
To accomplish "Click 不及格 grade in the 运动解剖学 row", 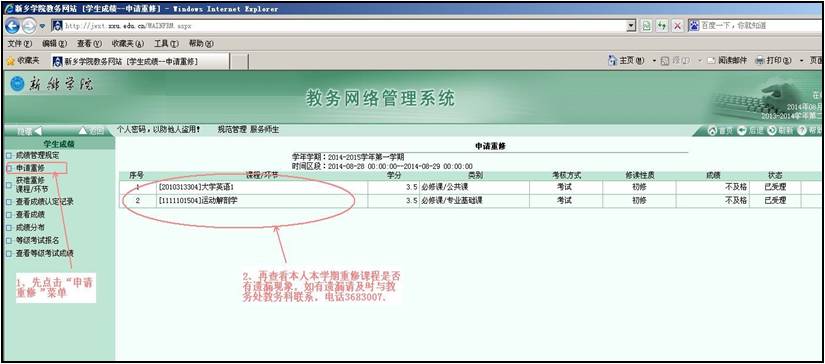I will pos(736,201).
